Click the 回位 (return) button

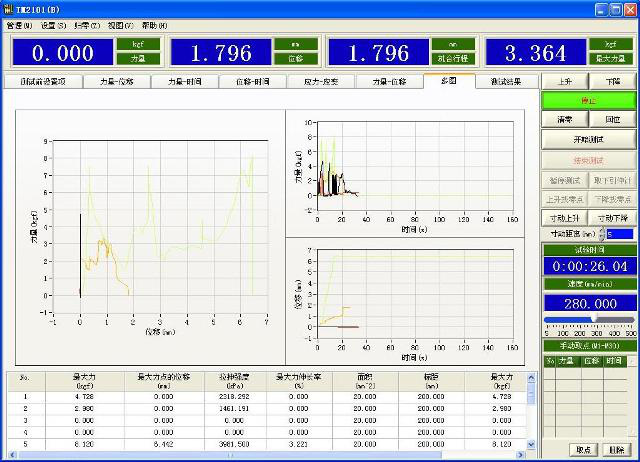click(613, 119)
